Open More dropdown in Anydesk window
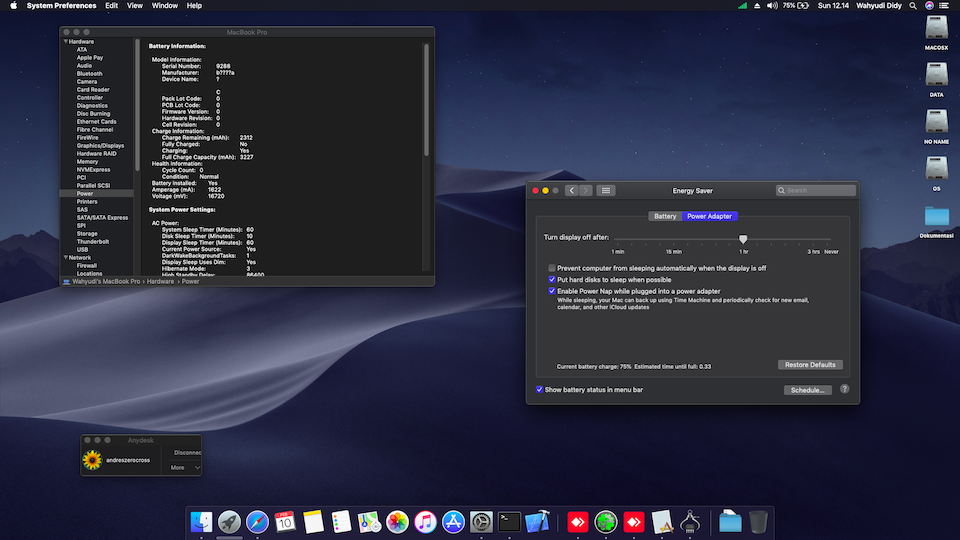The image size is (960, 540). (x=184, y=468)
